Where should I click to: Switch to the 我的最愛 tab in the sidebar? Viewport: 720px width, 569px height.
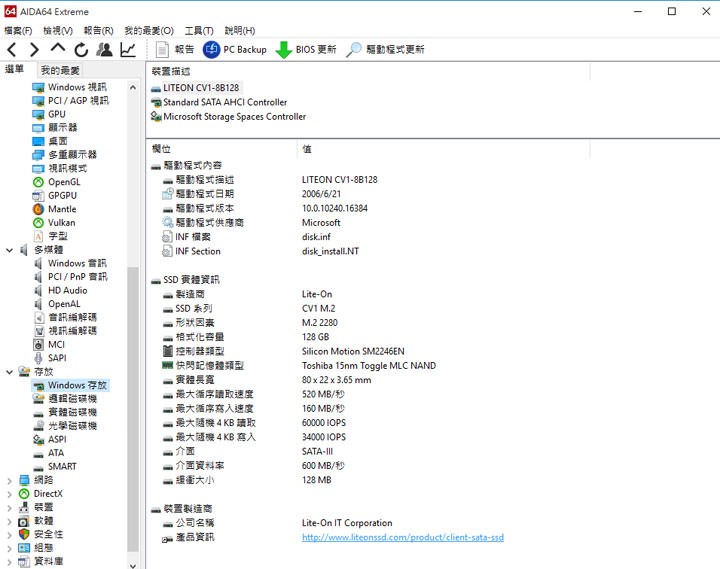[60, 70]
